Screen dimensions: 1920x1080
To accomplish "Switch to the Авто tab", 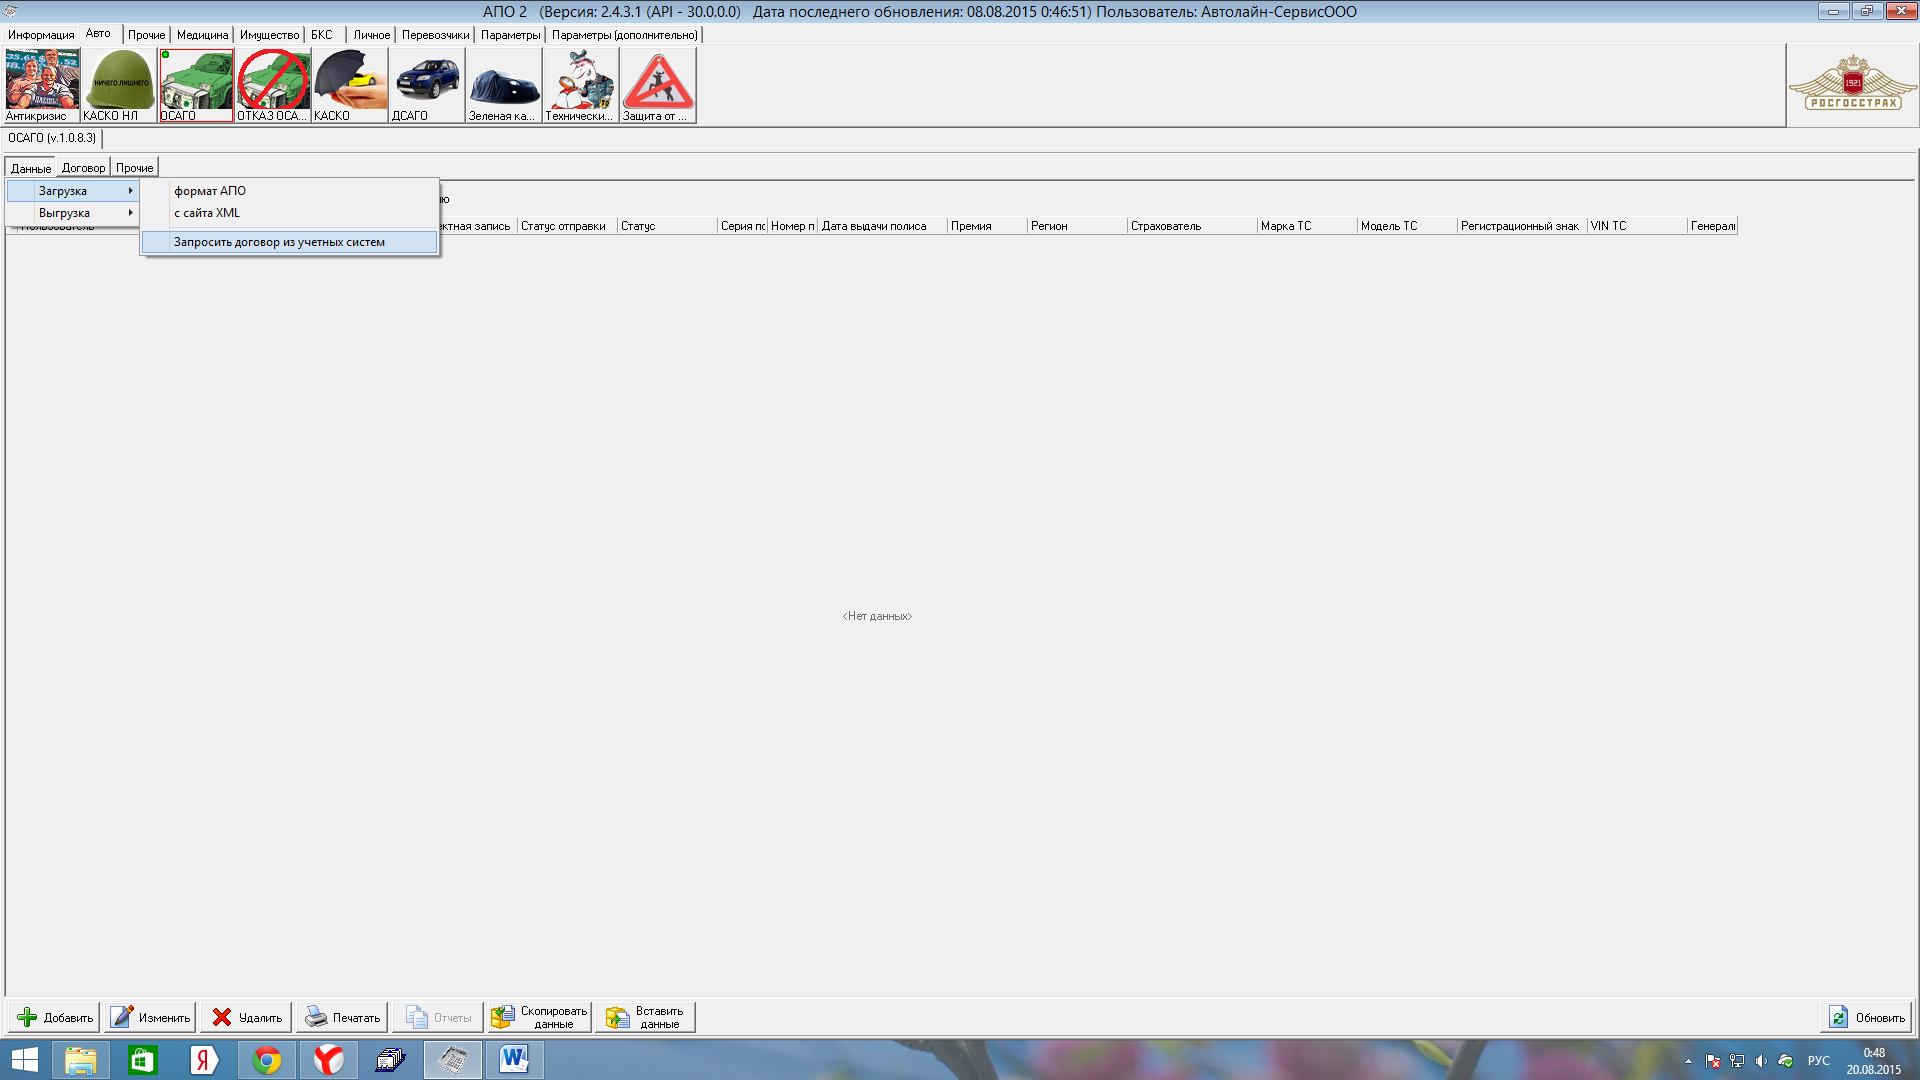I will 99,34.
